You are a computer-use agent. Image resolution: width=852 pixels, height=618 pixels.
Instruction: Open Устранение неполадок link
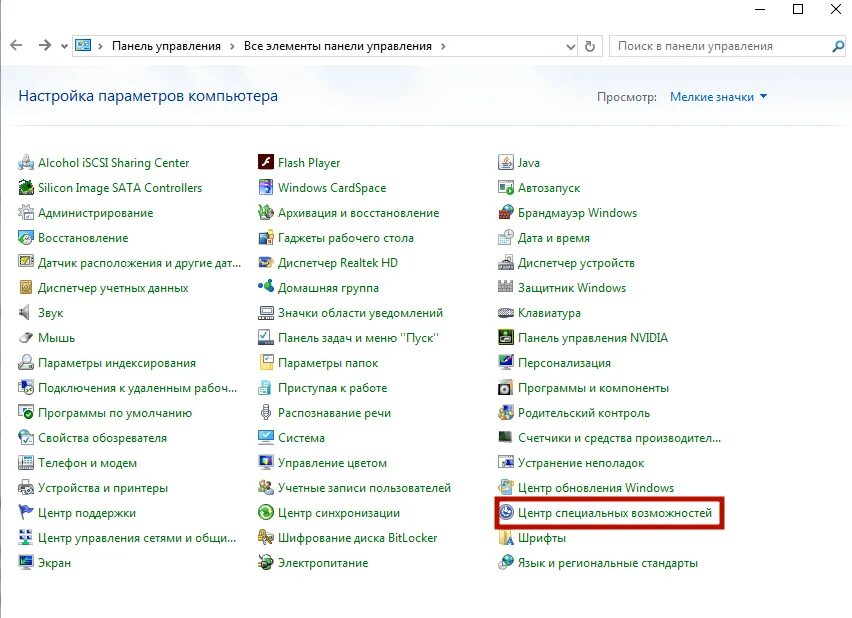pos(581,463)
